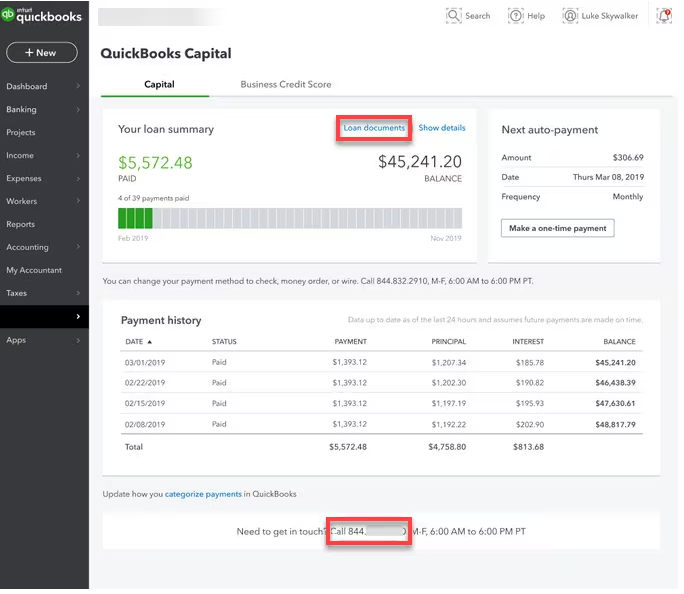Click the Search magnifier icon

tap(454, 15)
